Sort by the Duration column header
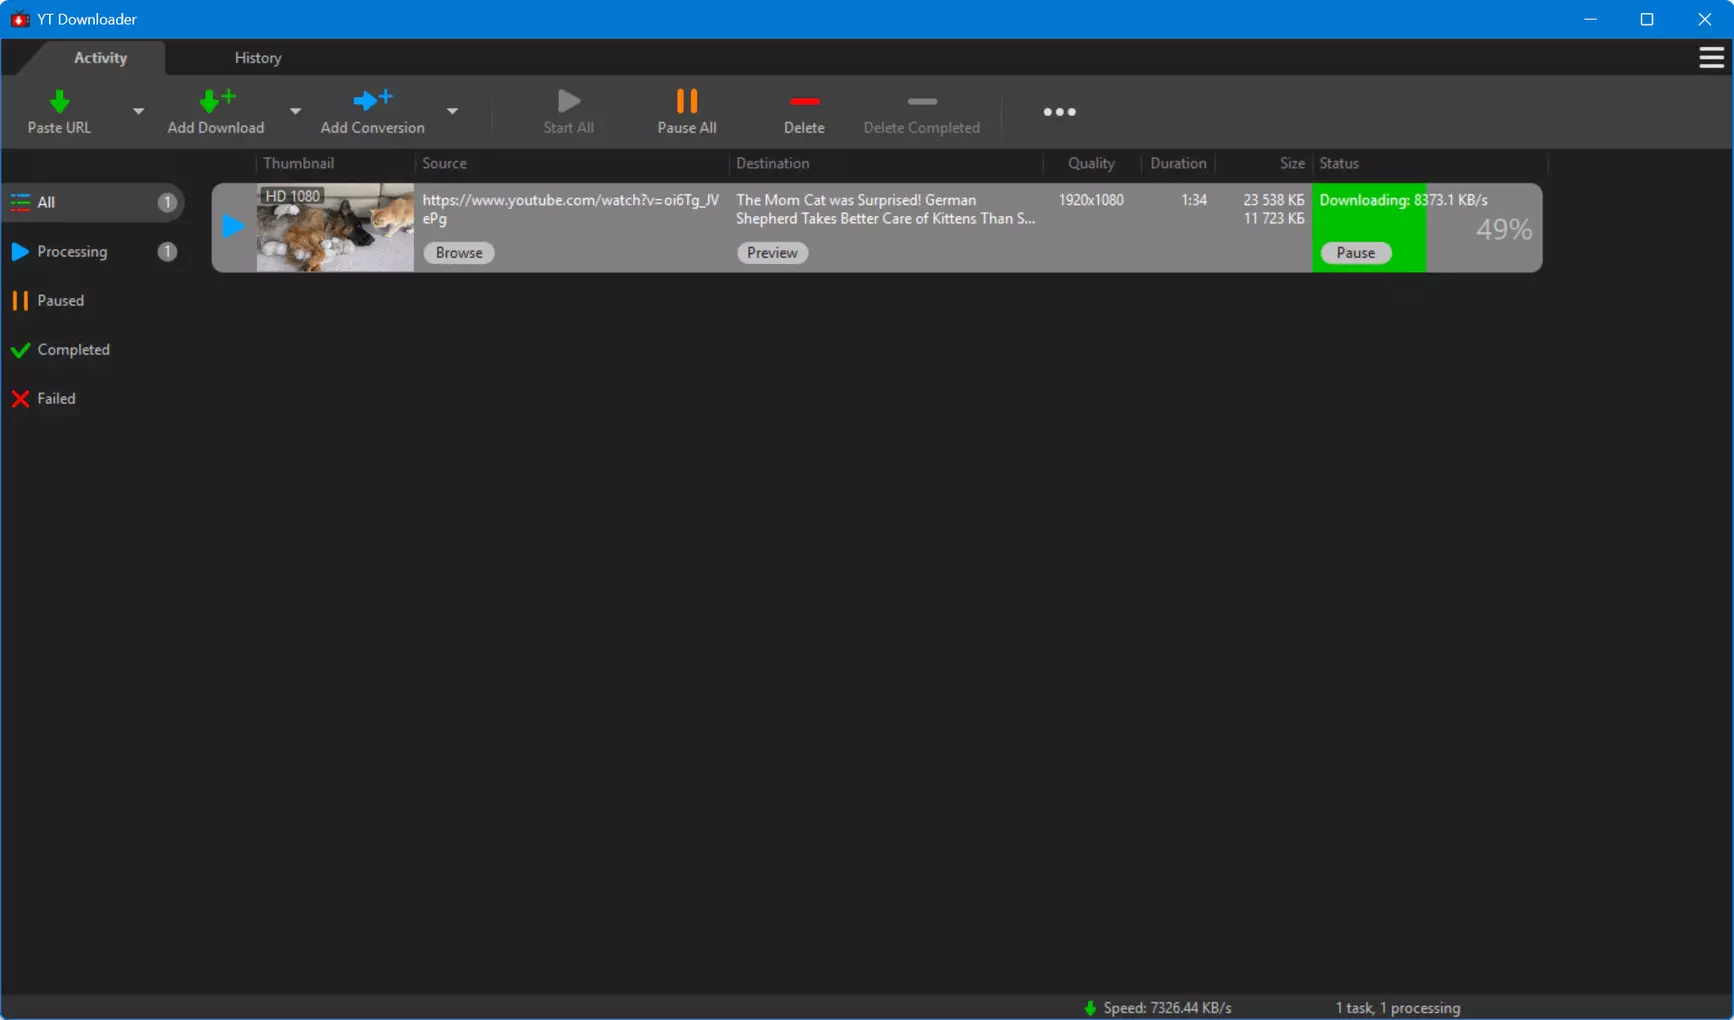This screenshot has height=1020, width=1734. [x=1178, y=163]
